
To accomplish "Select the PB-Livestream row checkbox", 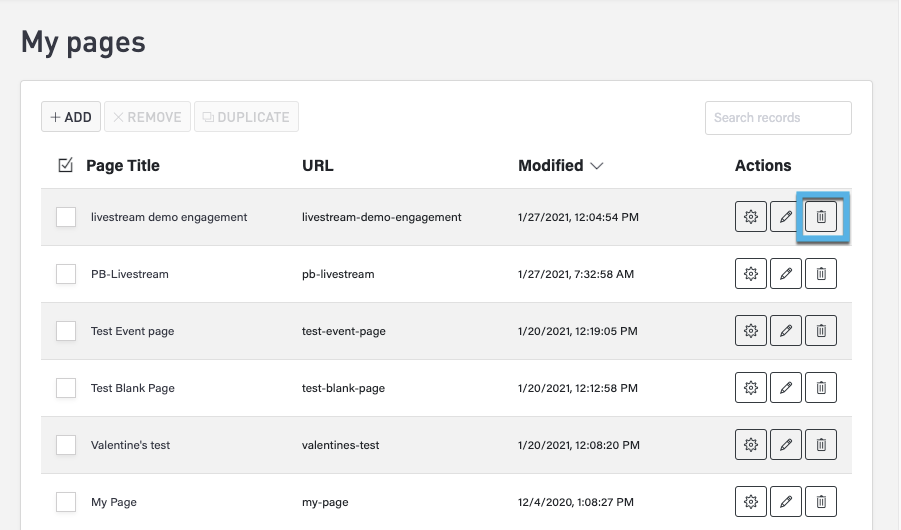I will coord(66,274).
